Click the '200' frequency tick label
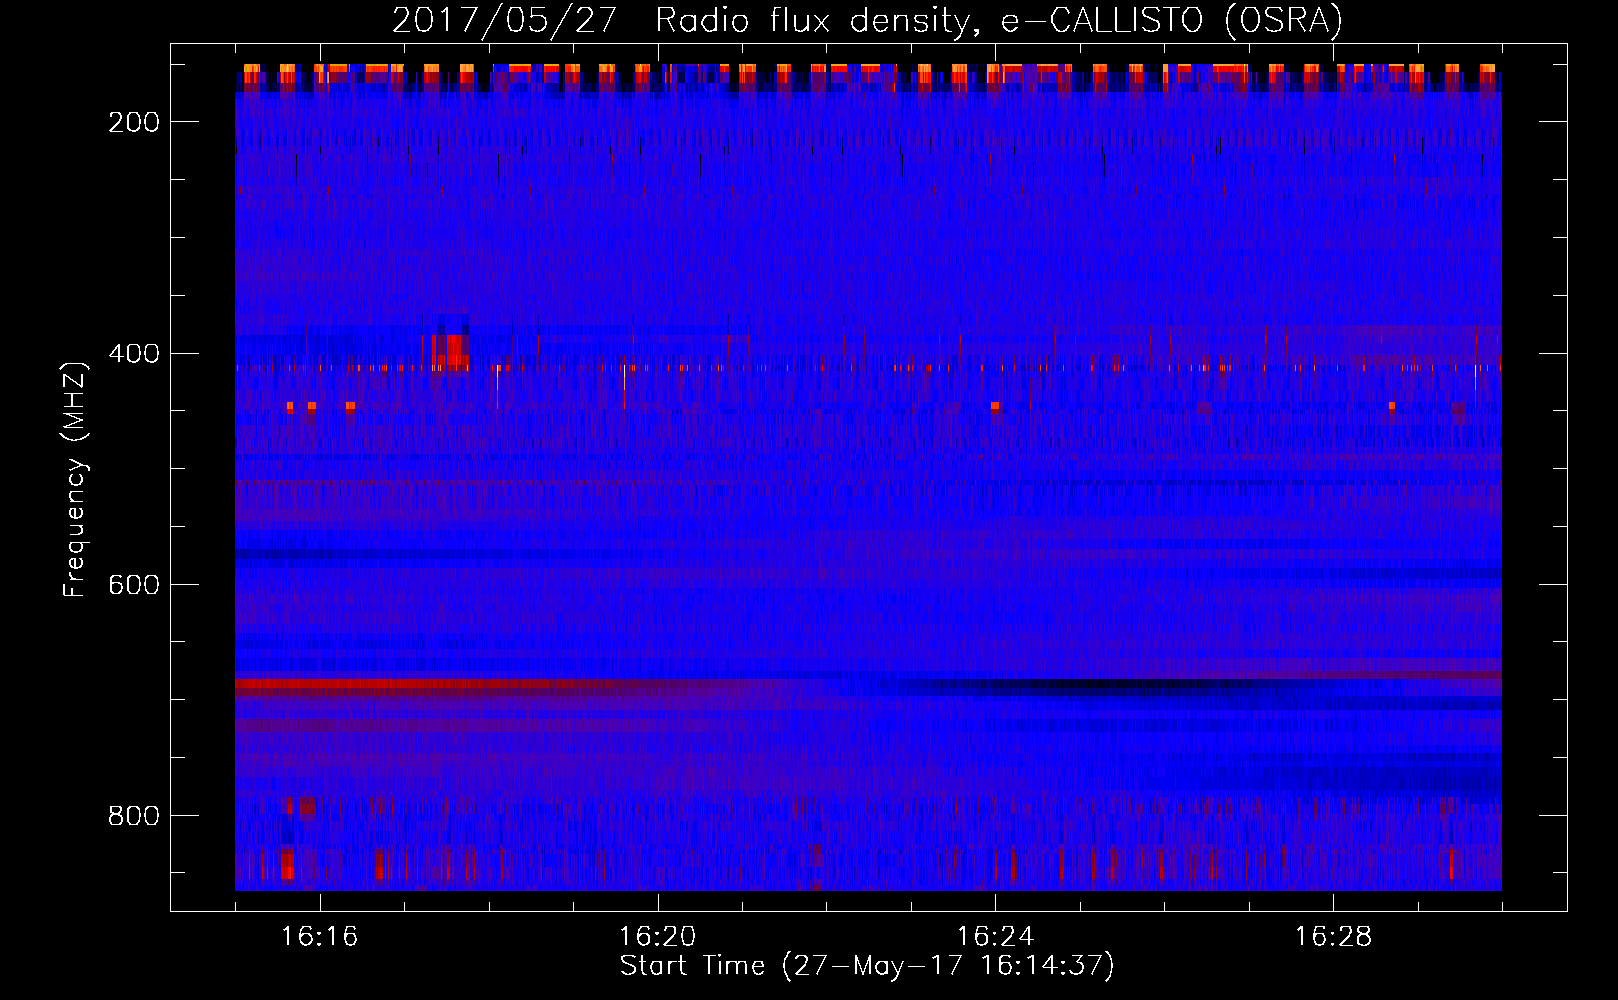This screenshot has height=1000, width=1618. click(134, 122)
